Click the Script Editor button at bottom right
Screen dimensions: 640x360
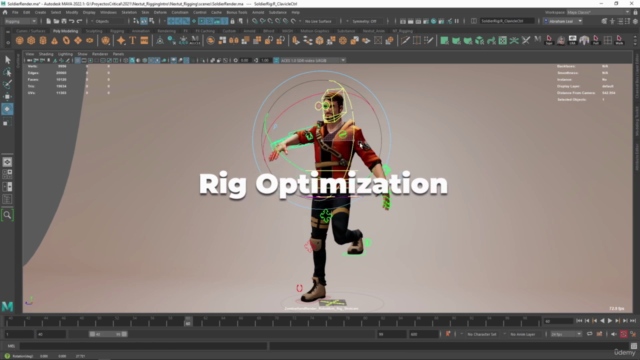click(633, 346)
